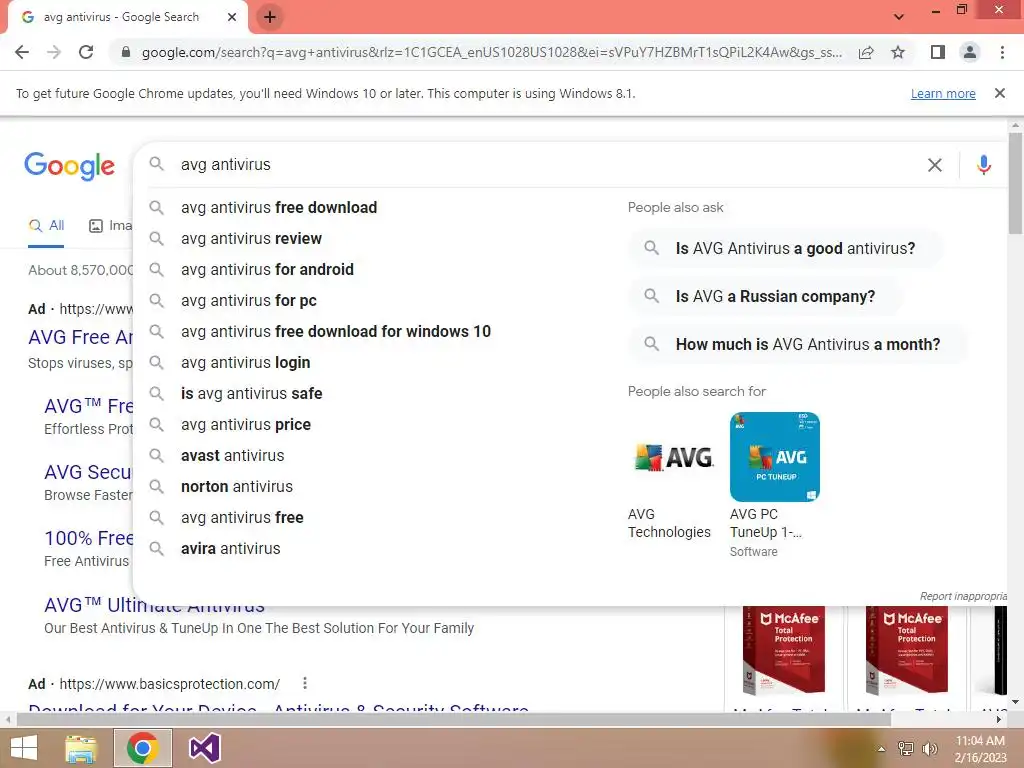Open AVG Ultimate Antivirus ad link
1024x768 pixels.
pos(154,605)
